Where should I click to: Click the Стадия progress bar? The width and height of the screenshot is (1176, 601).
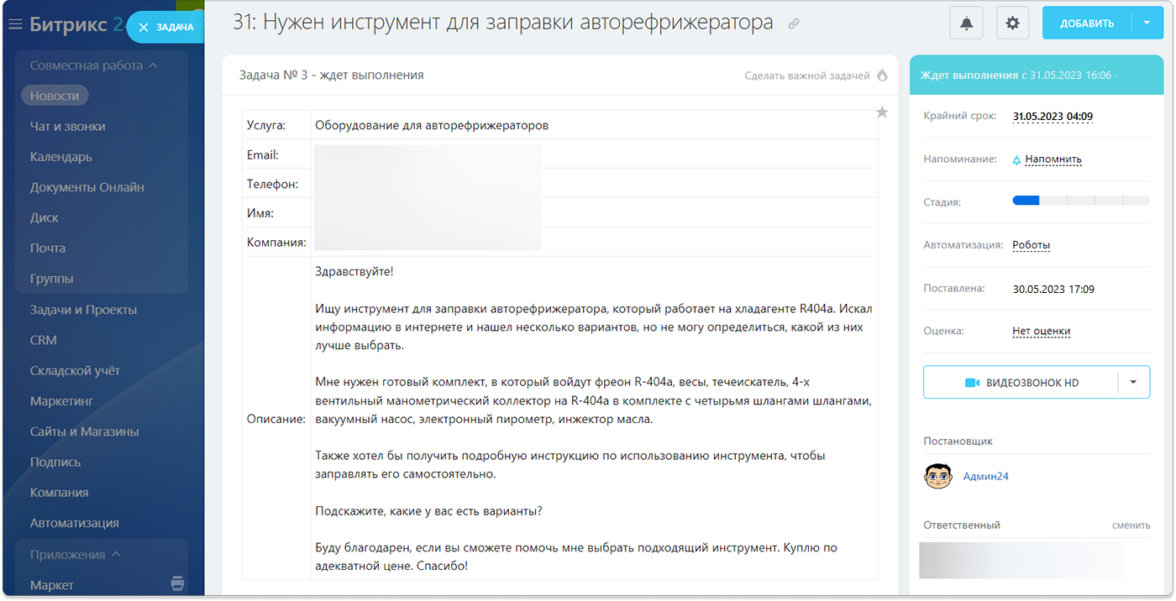tap(1081, 201)
